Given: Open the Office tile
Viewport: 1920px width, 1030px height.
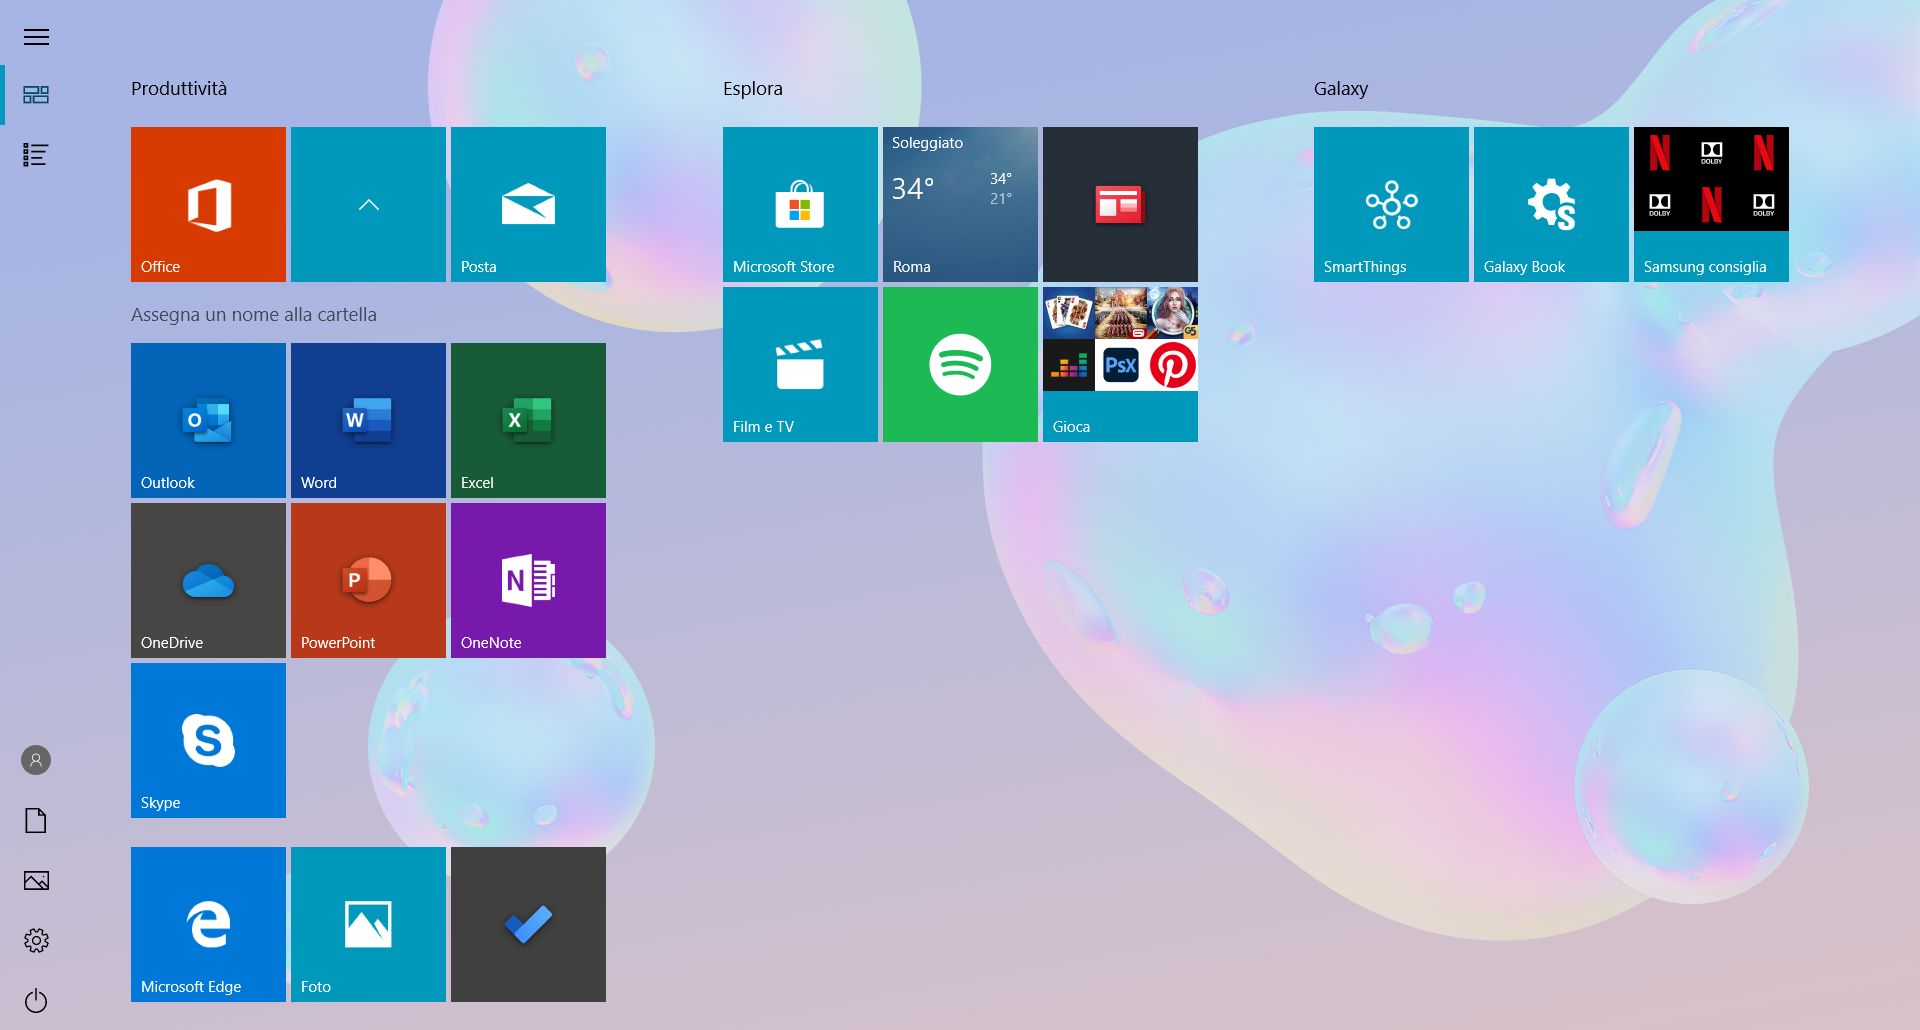Looking at the screenshot, I should [x=208, y=204].
